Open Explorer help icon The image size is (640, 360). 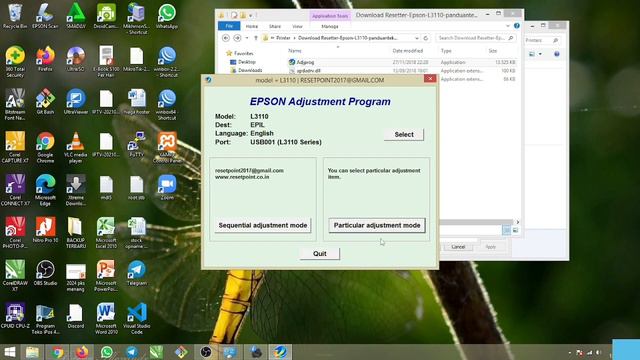click(517, 26)
